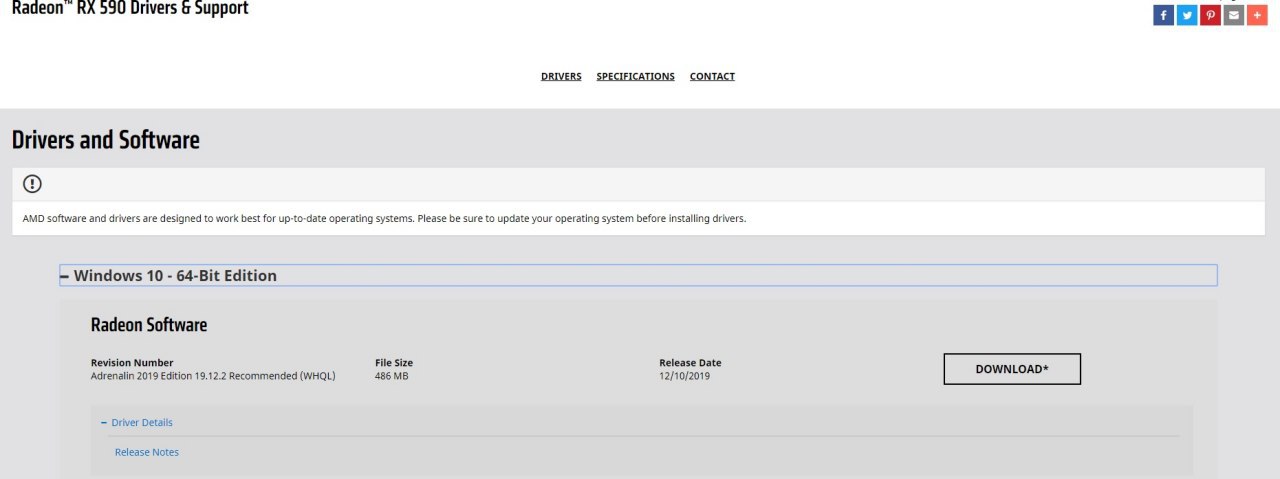1280x479 pixels.
Task: Click the DOWNLOAD* button
Action: [x=1012, y=369]
